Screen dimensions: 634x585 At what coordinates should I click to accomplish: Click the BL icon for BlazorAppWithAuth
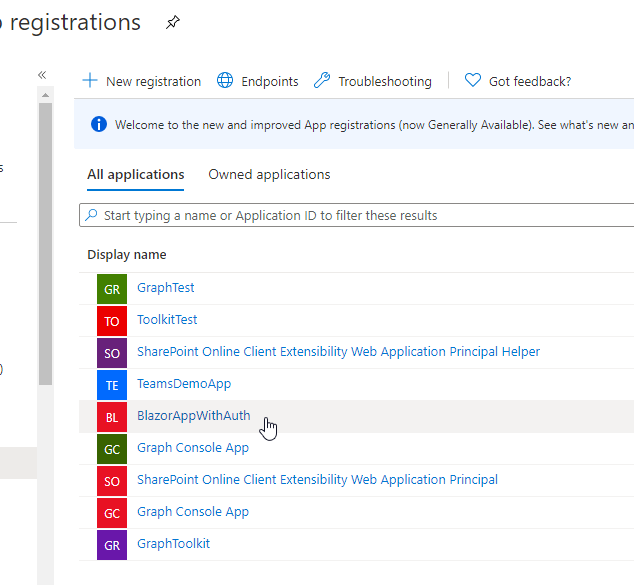(112, 417)
